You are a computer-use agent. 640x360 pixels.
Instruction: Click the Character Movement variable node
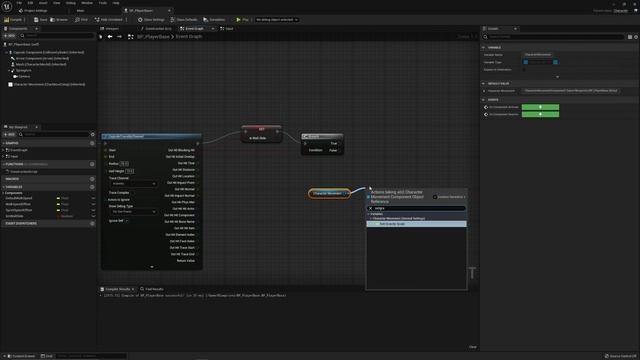[329, 193]
